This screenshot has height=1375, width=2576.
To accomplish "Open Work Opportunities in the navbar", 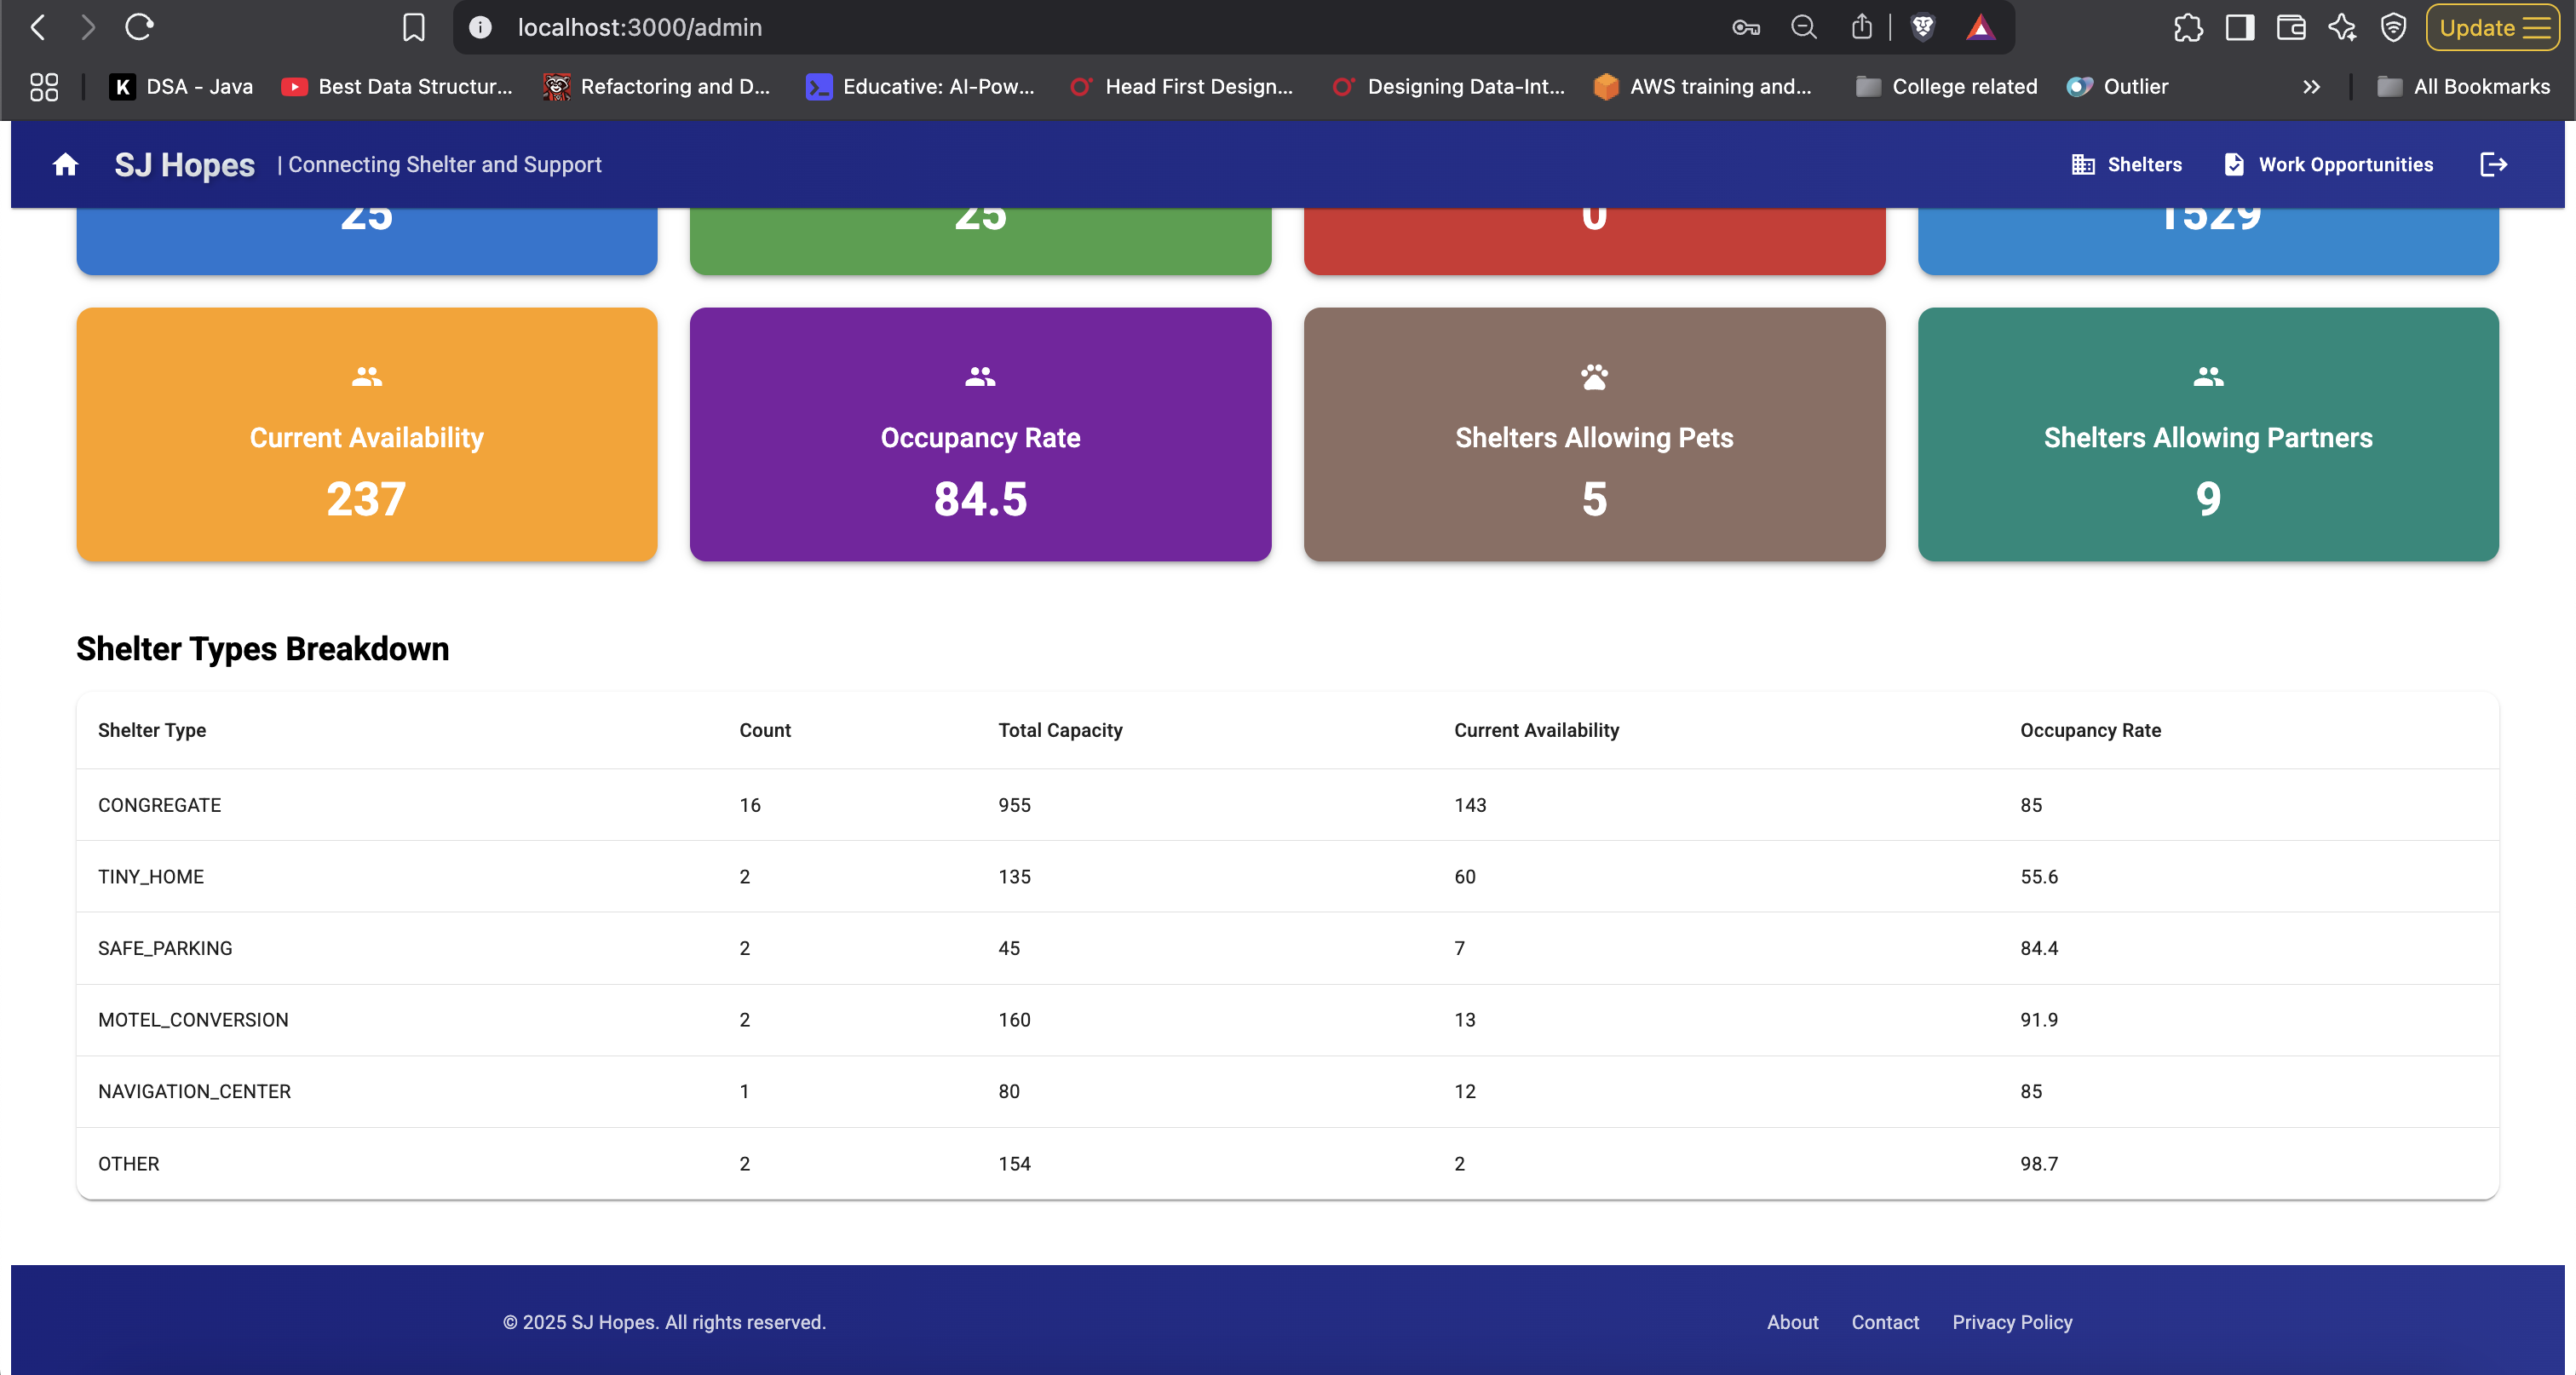I will 2329,164.
